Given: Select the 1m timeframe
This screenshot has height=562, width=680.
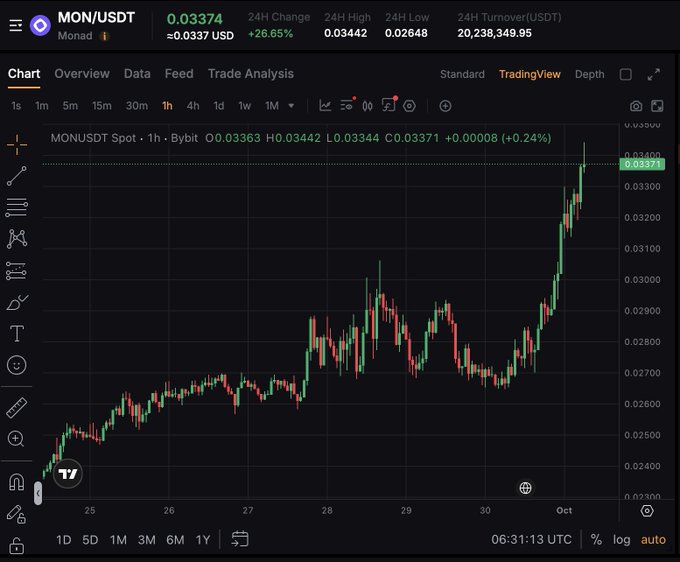Looking at the screenshot, I should (42, 106).
